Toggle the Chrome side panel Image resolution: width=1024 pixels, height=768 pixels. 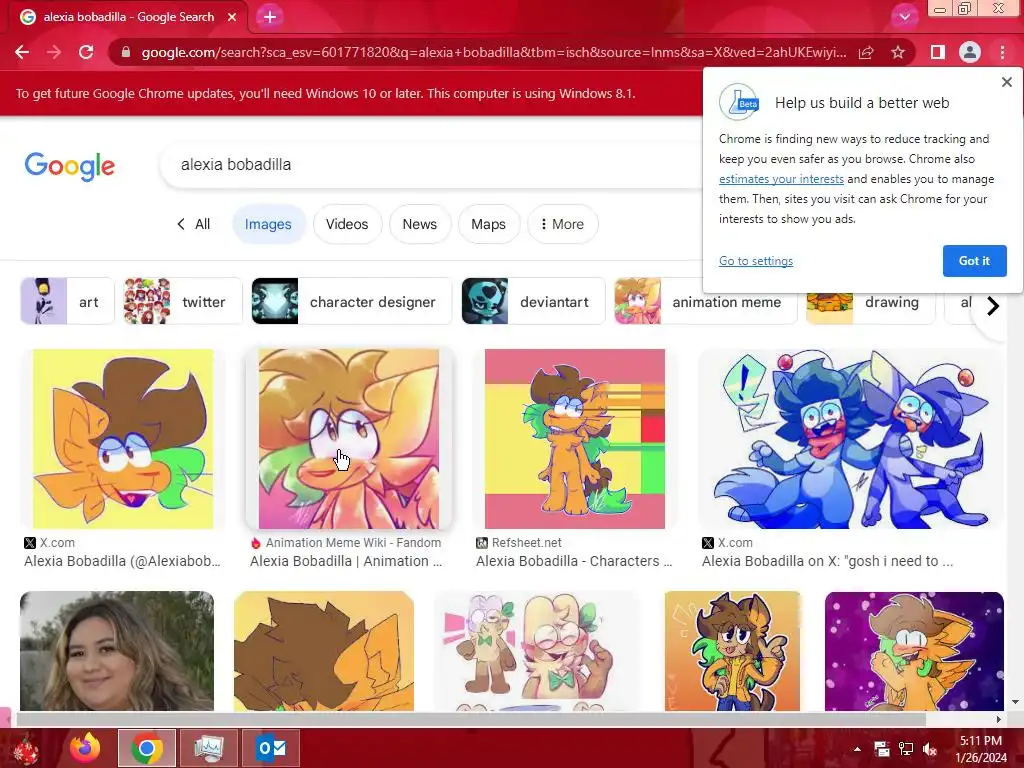pos(938,52)
